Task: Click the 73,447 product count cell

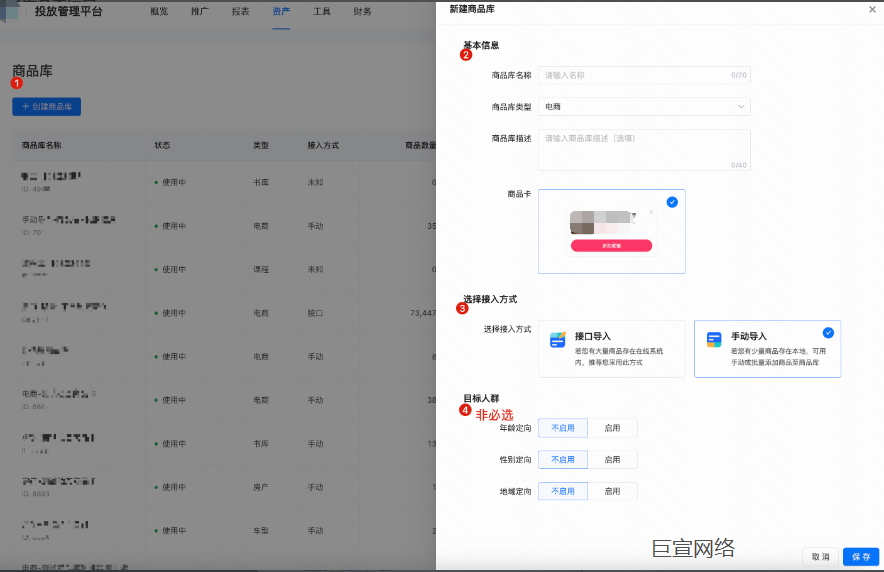Action: 423,313
